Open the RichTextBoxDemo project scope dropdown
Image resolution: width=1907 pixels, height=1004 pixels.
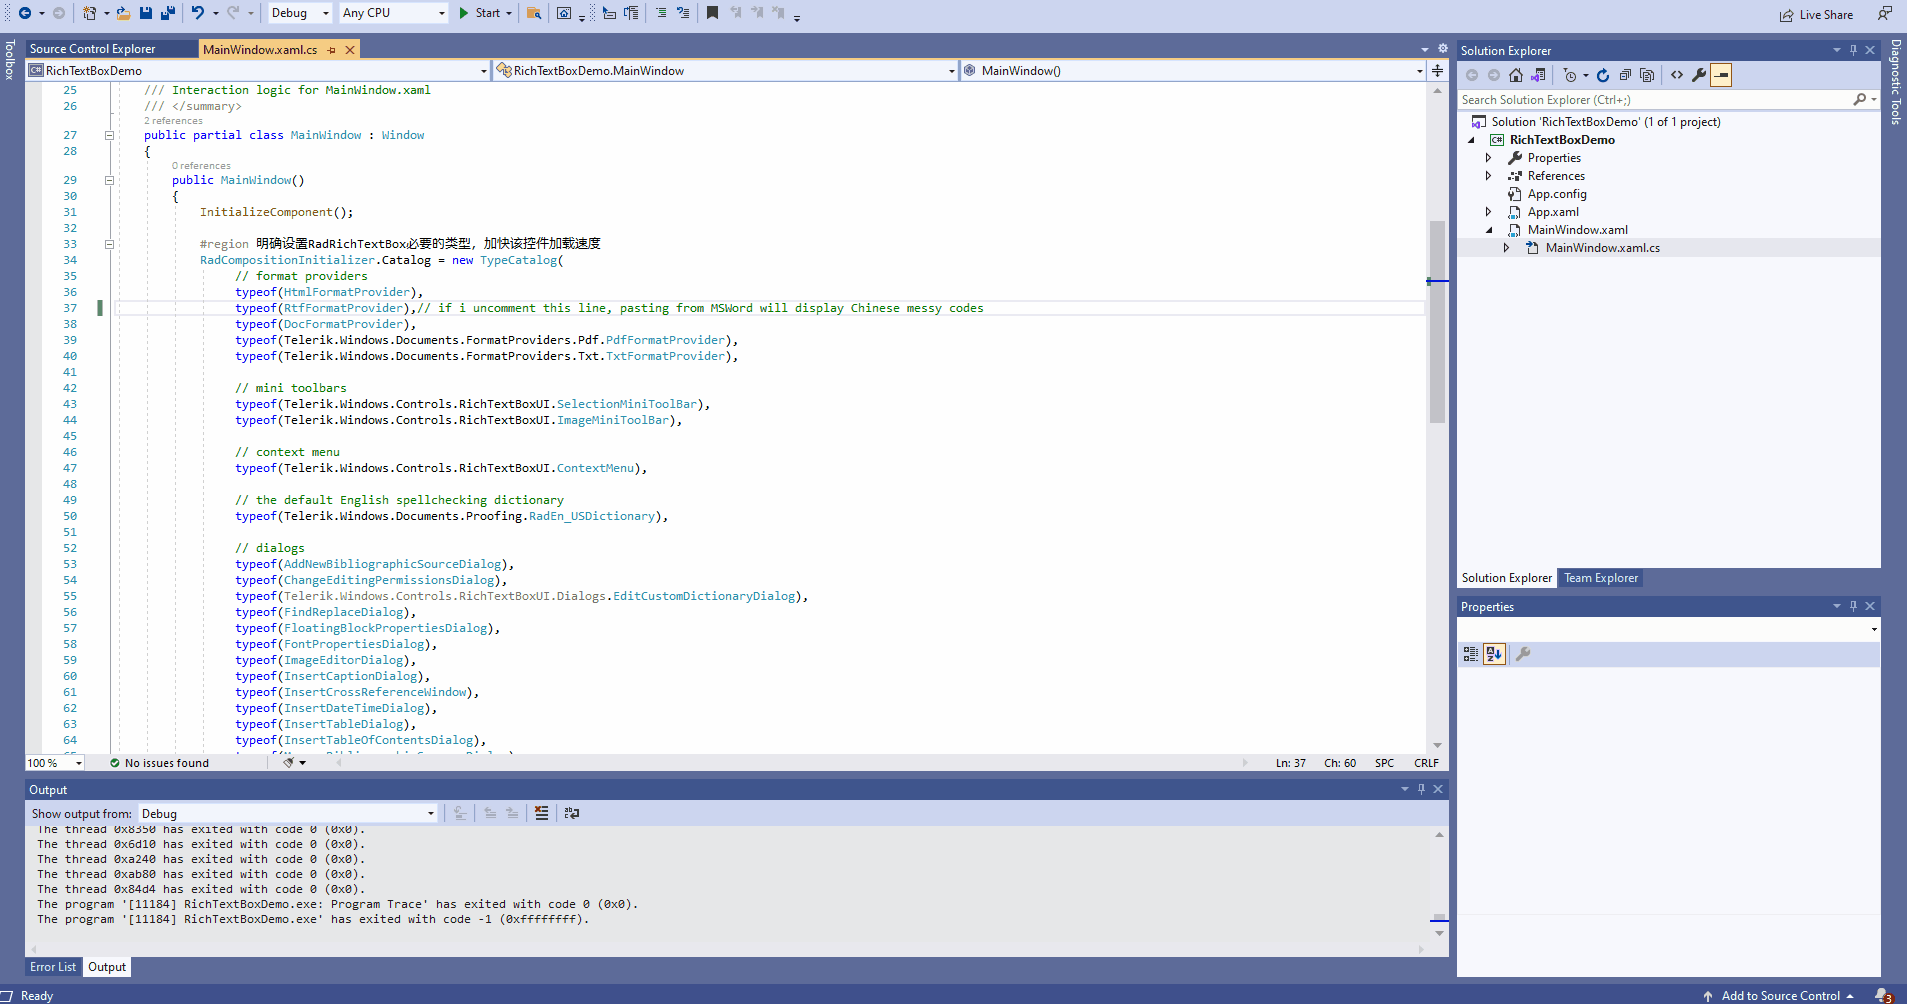pyautogui.click(x=258, y=70)
